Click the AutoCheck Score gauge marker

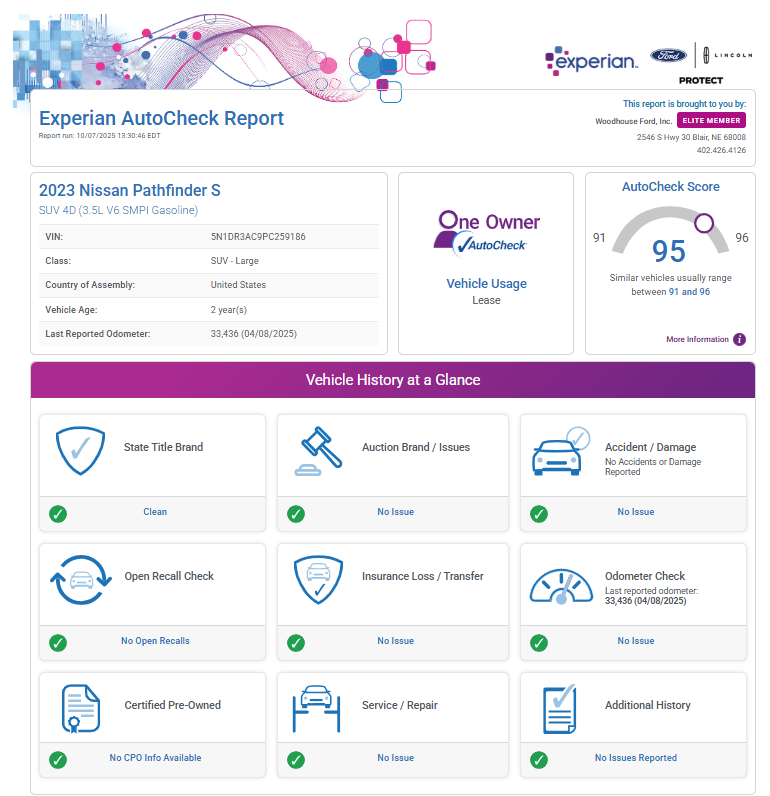coord(704,222)
